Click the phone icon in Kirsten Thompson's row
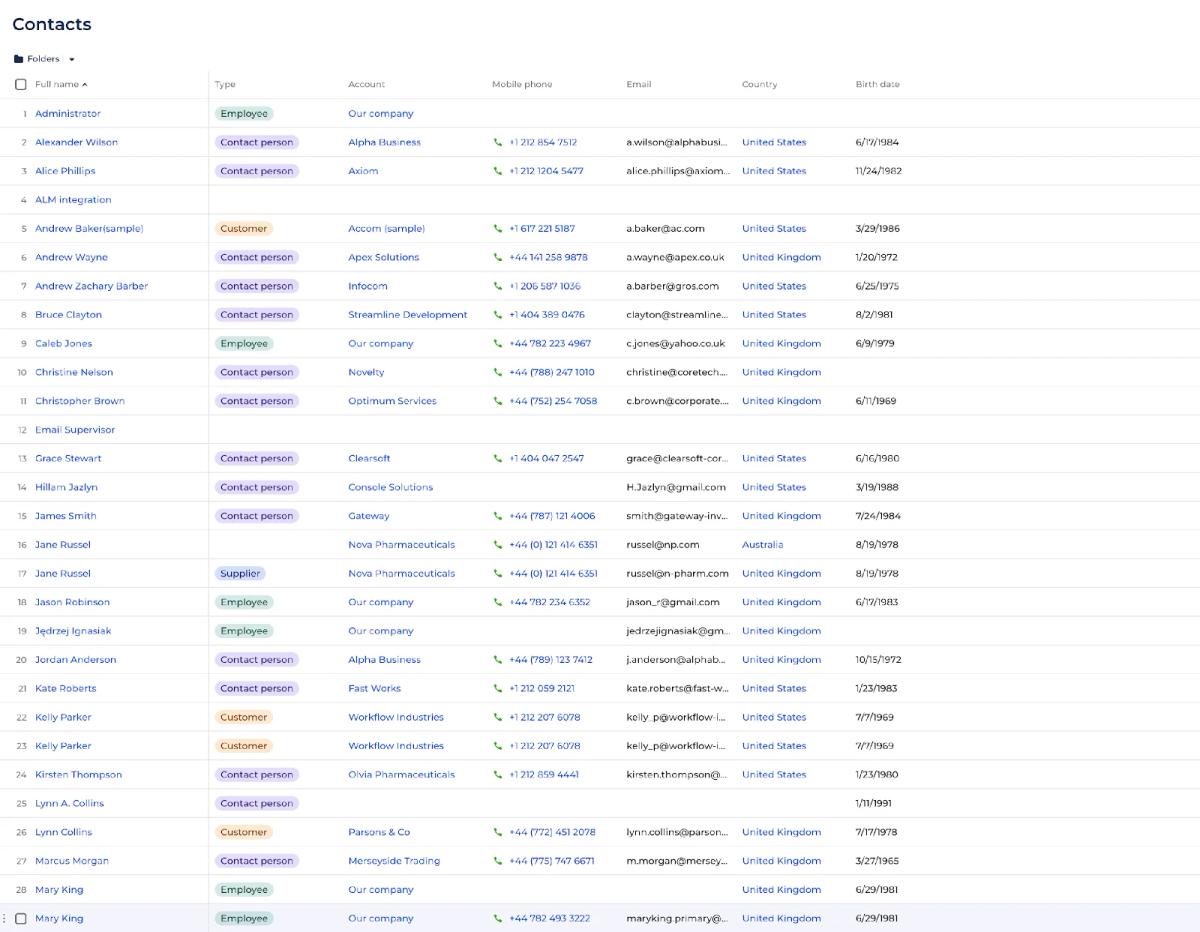 pyautogui.click(x=498, y=775)
